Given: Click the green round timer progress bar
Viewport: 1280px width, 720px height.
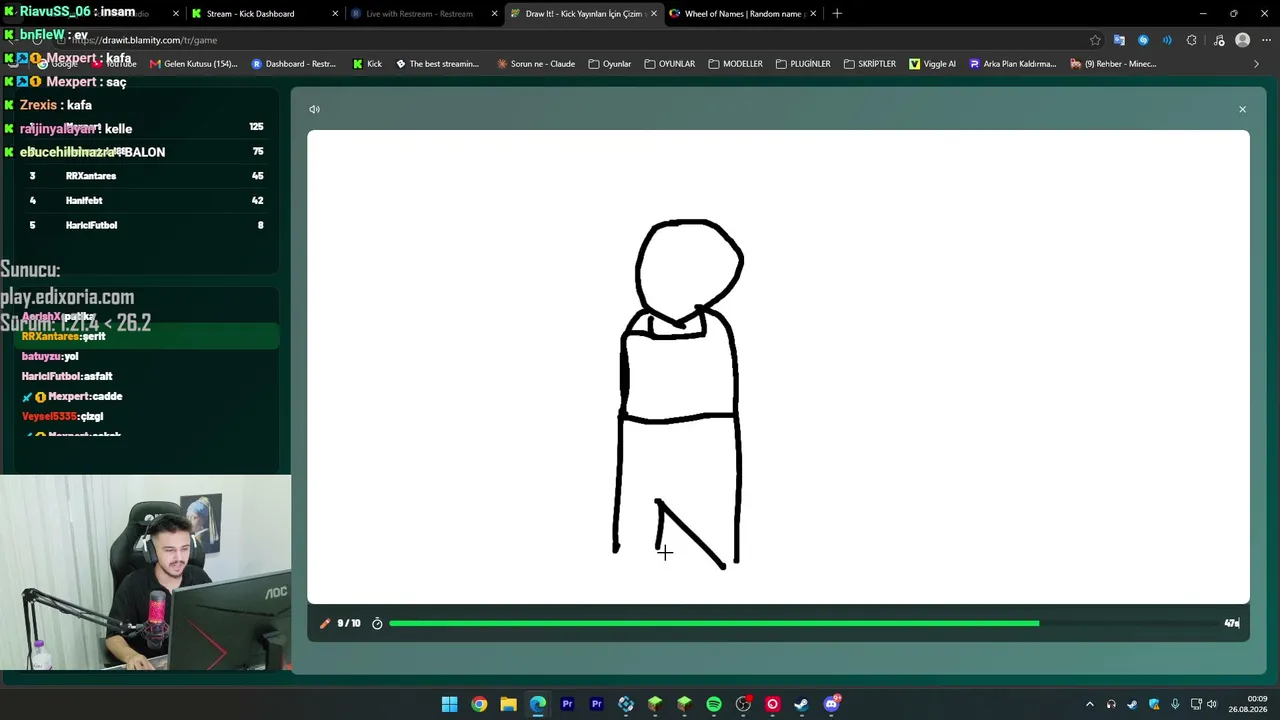Looking at the screenshot, I should 714,623.
